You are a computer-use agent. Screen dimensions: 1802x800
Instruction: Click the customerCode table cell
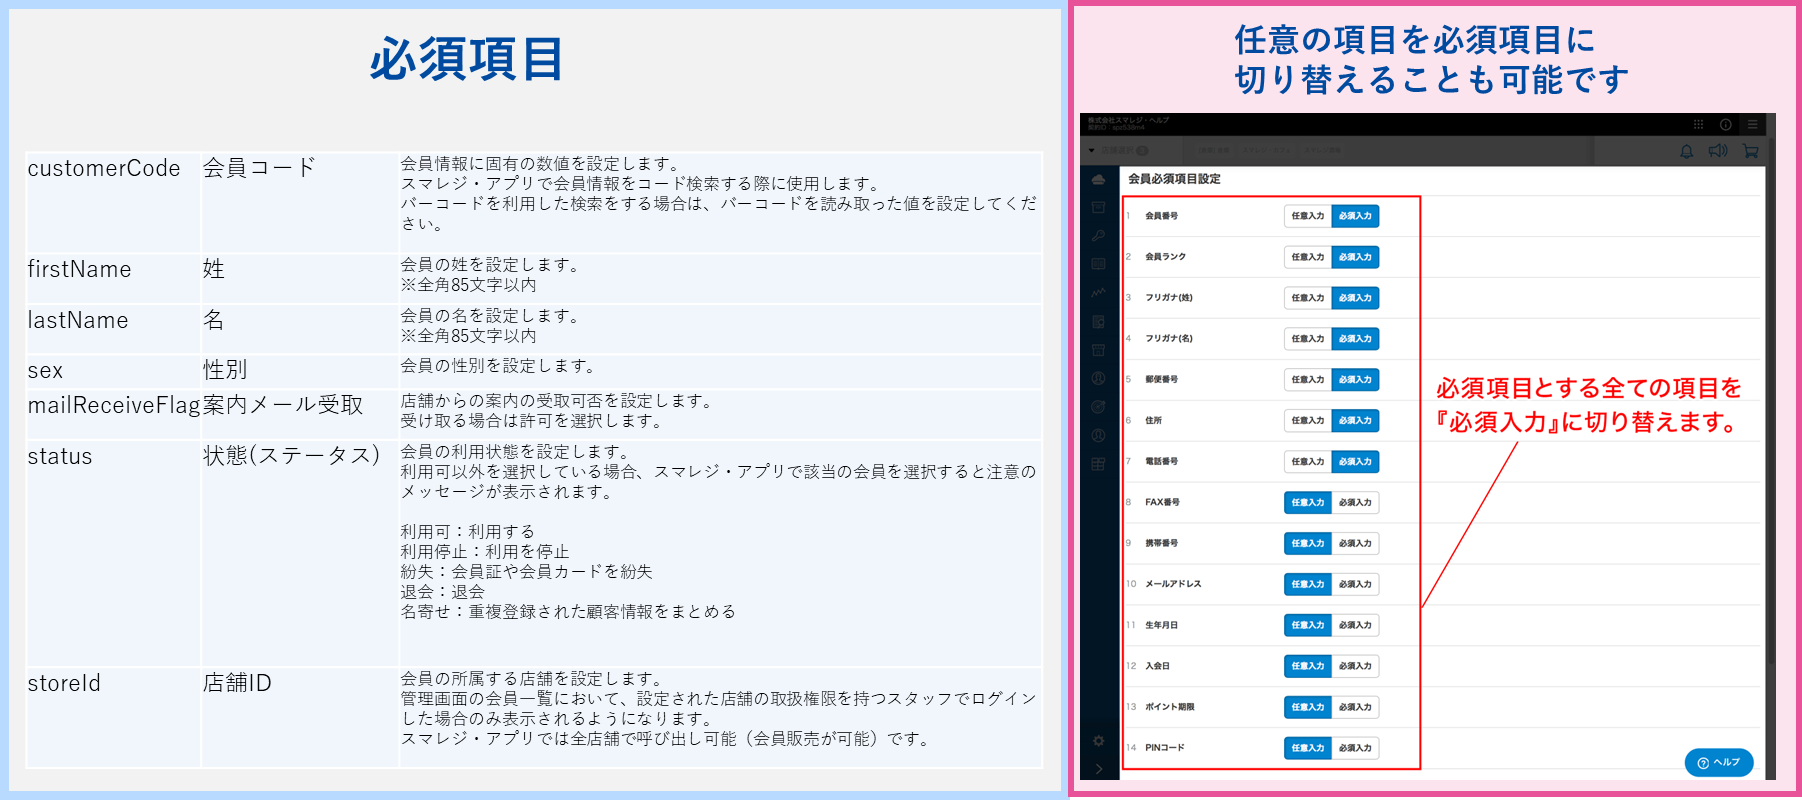coord(113,202)
